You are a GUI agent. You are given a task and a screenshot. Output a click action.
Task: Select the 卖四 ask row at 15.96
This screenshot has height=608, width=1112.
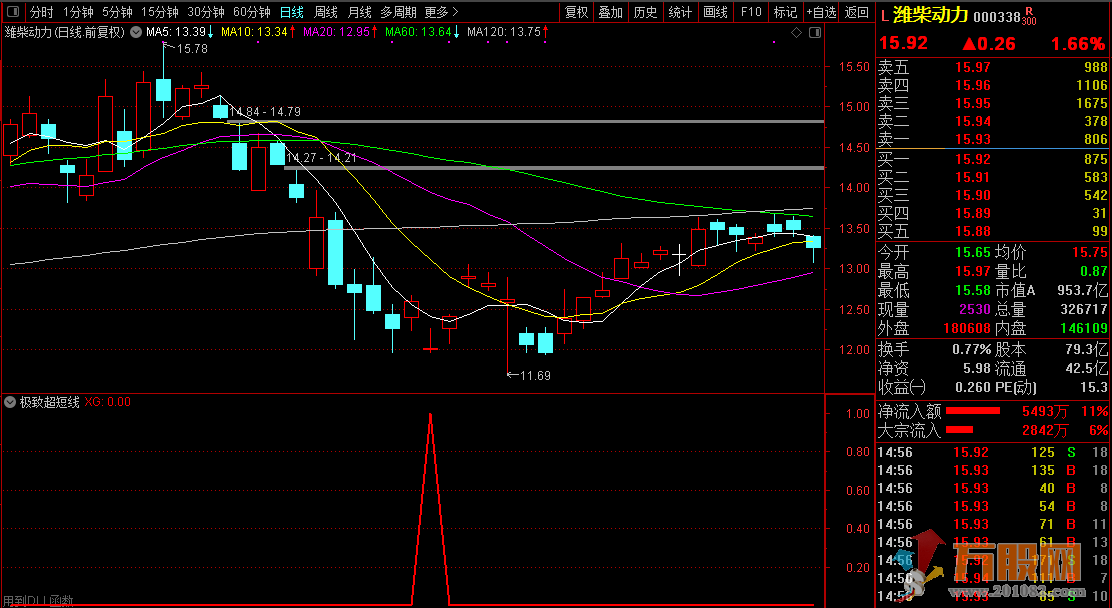pos(993,86)
